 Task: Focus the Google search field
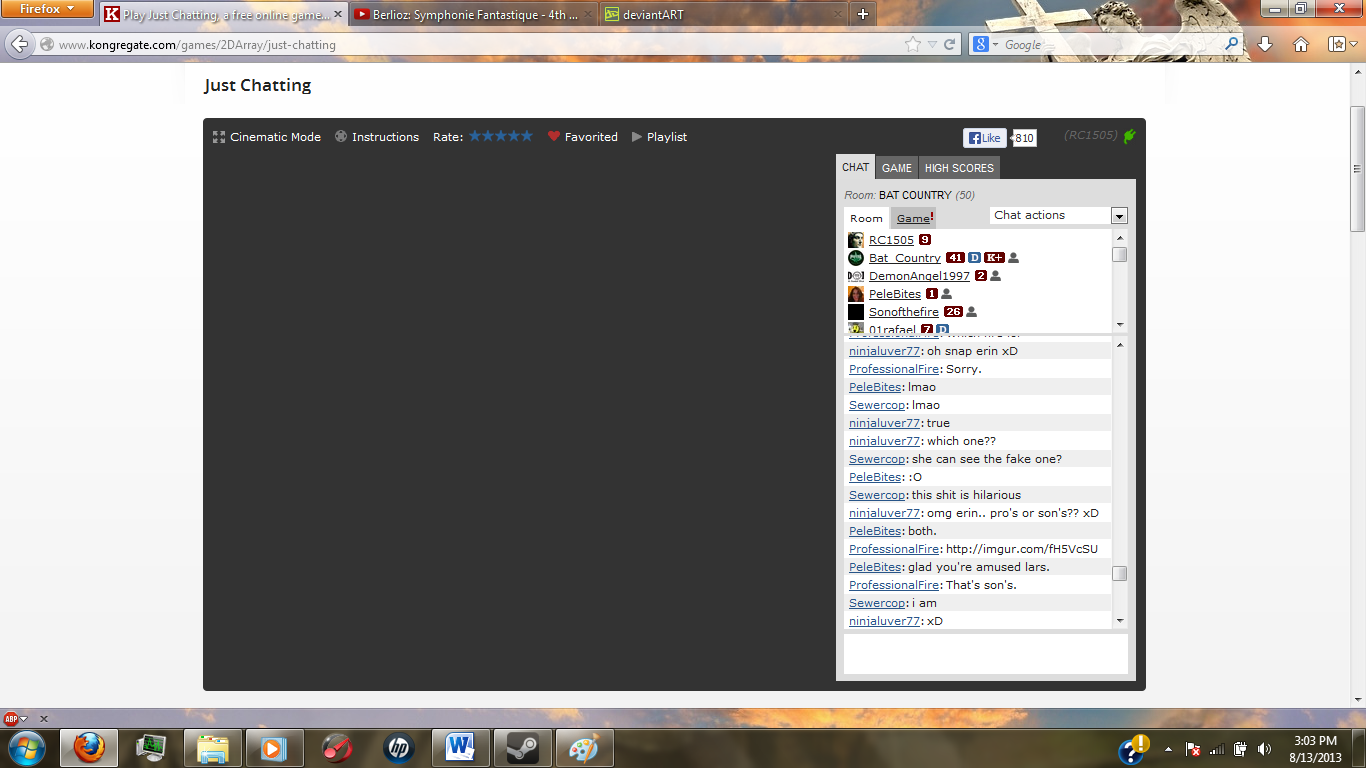pyautogui.click(x=1112, y=44)
